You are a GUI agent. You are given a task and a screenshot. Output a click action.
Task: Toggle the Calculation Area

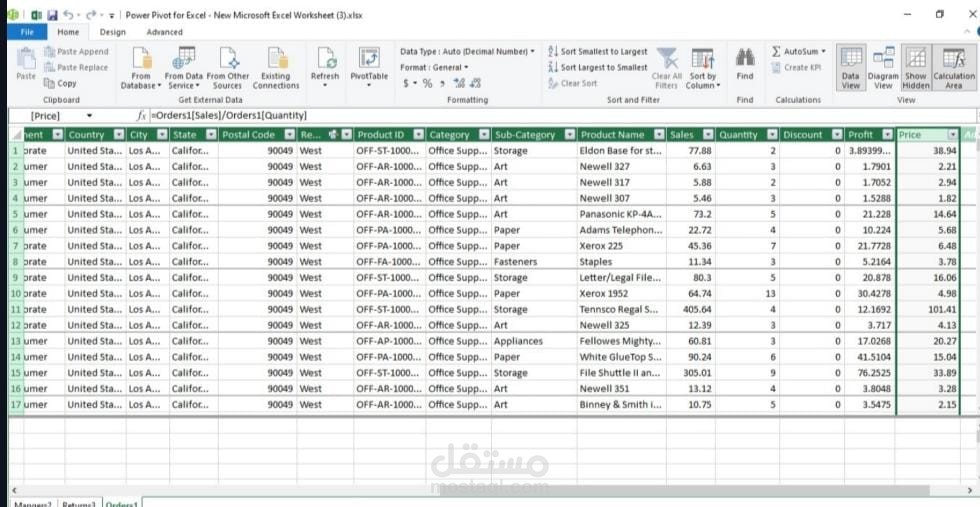pos(953,68)
